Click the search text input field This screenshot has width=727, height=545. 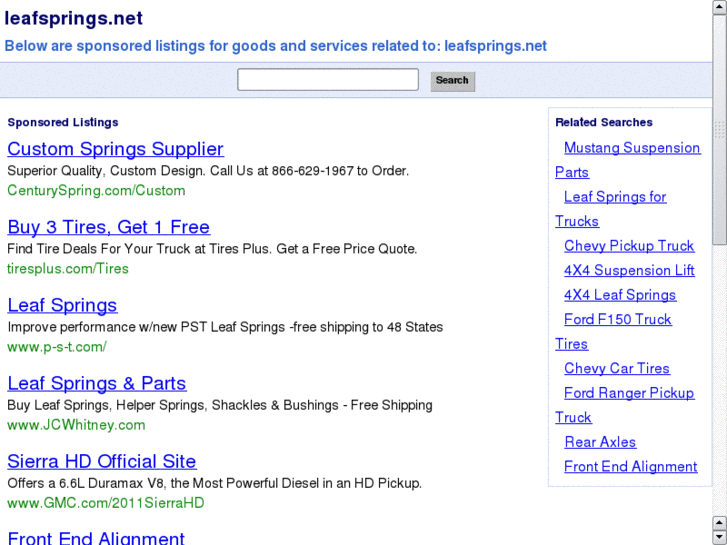[x=327, y=80]
